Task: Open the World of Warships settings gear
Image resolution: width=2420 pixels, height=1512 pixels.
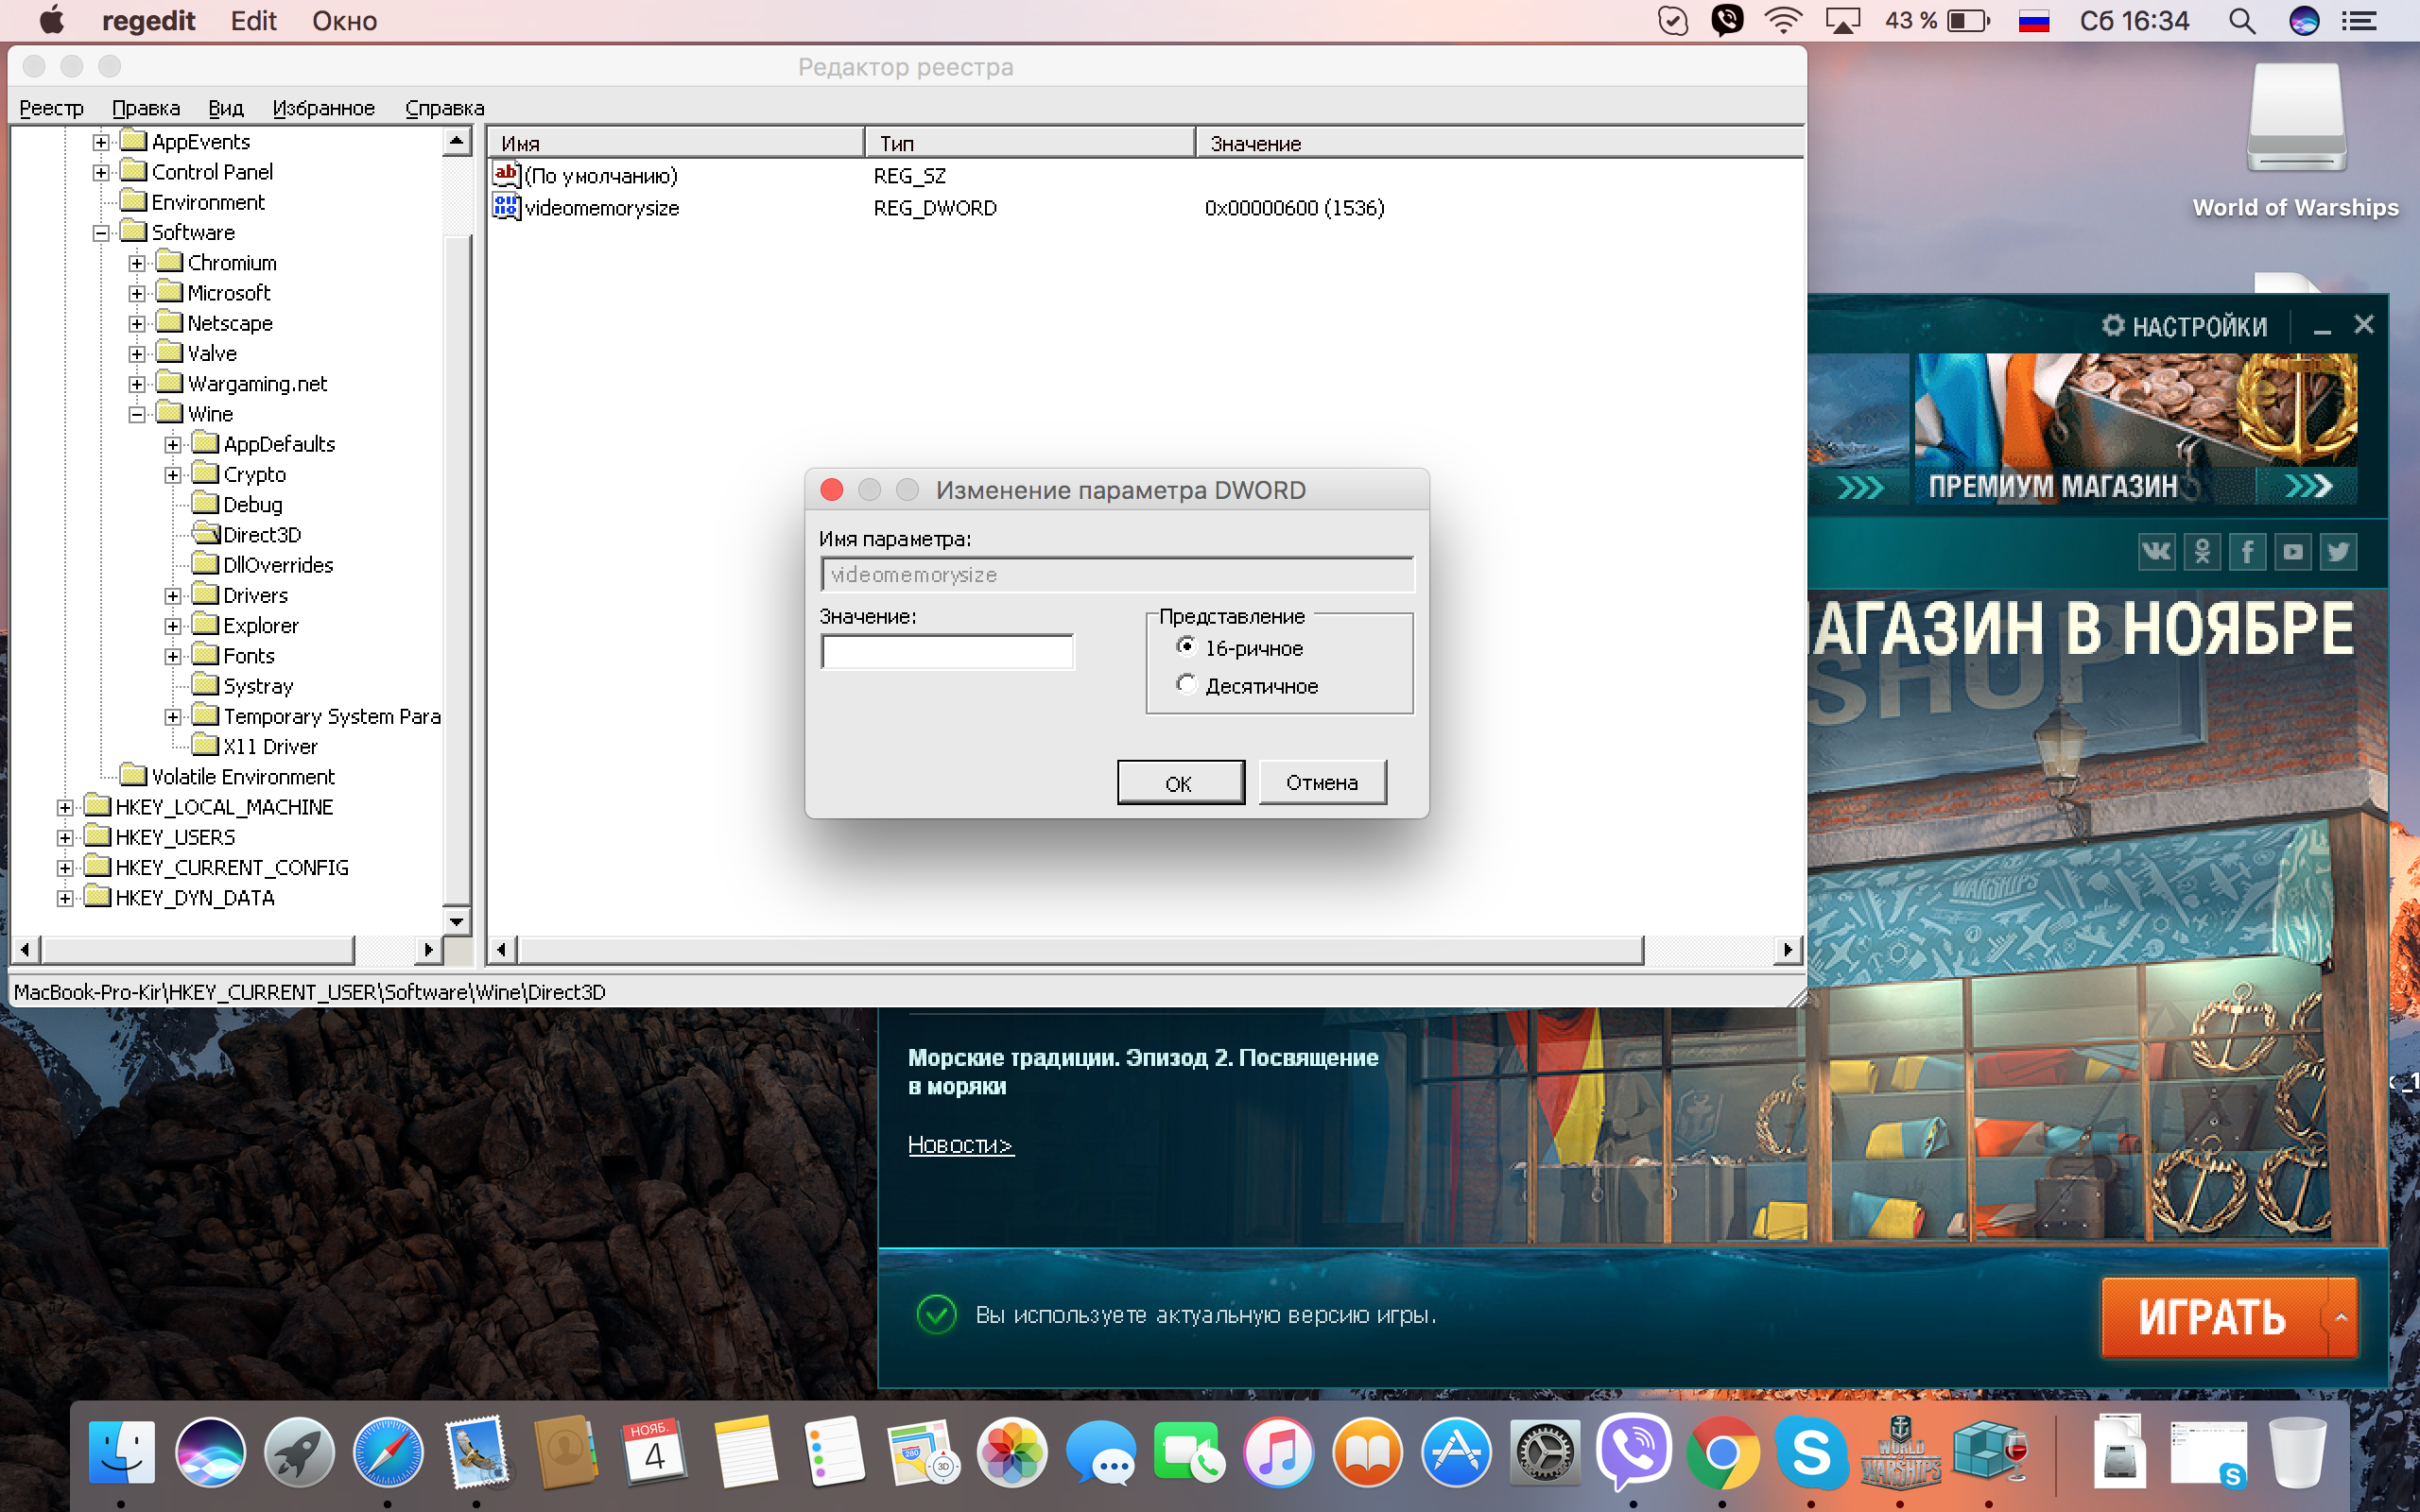Action: [2112, 326]
